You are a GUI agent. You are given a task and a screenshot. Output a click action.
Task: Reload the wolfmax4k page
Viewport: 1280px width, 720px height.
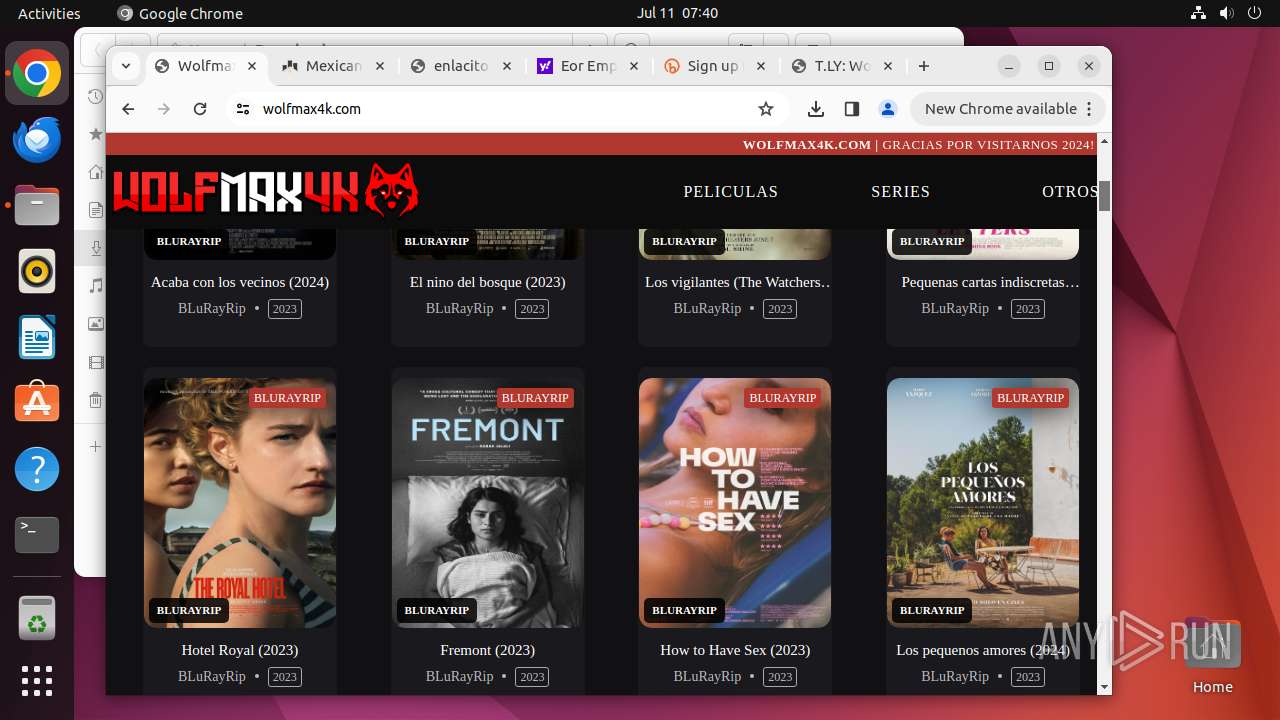200,109
